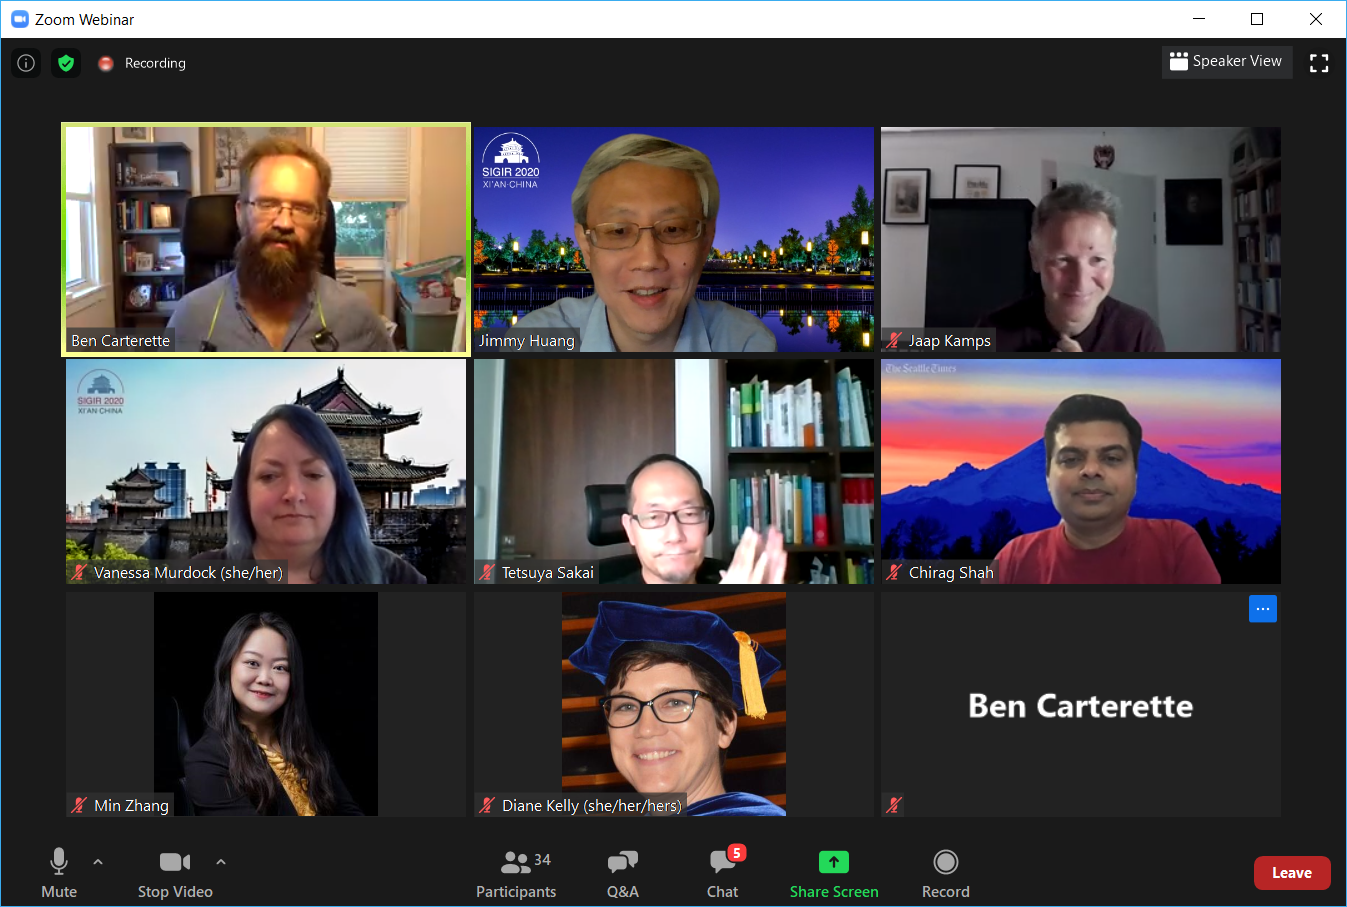Select Diane Kelly's video tile

pyautogui.click(x=674, y=704)
